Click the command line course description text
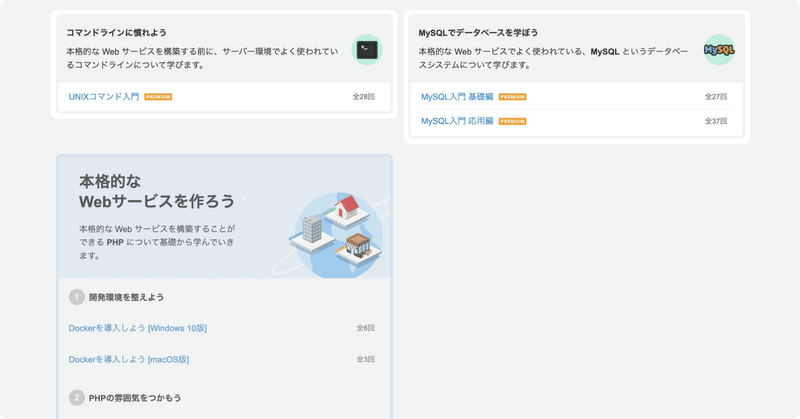Screen dimensions: 800x419 point(202,58)
